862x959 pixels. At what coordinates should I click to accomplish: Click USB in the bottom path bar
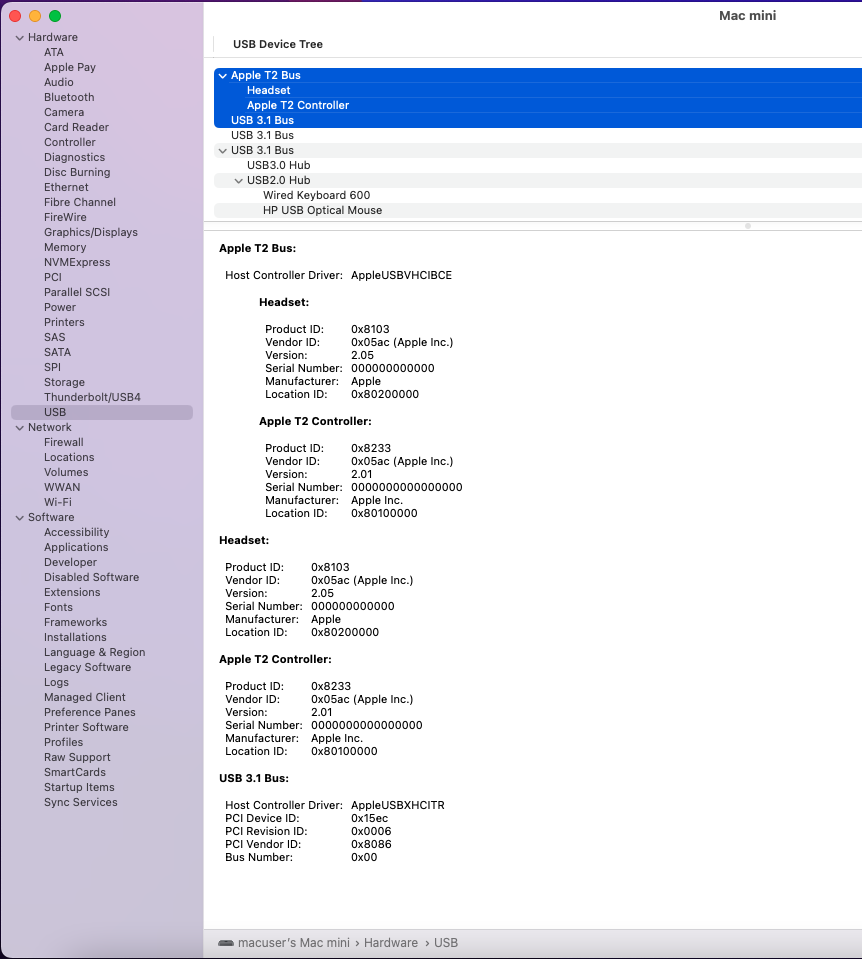[x=446, y=943]
